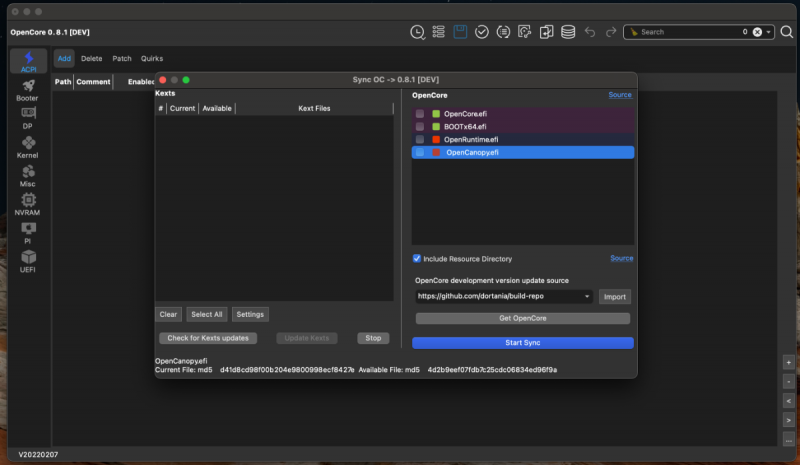
Task: Tick the OpenCore.efi checkbox
Action: point(420,114)
